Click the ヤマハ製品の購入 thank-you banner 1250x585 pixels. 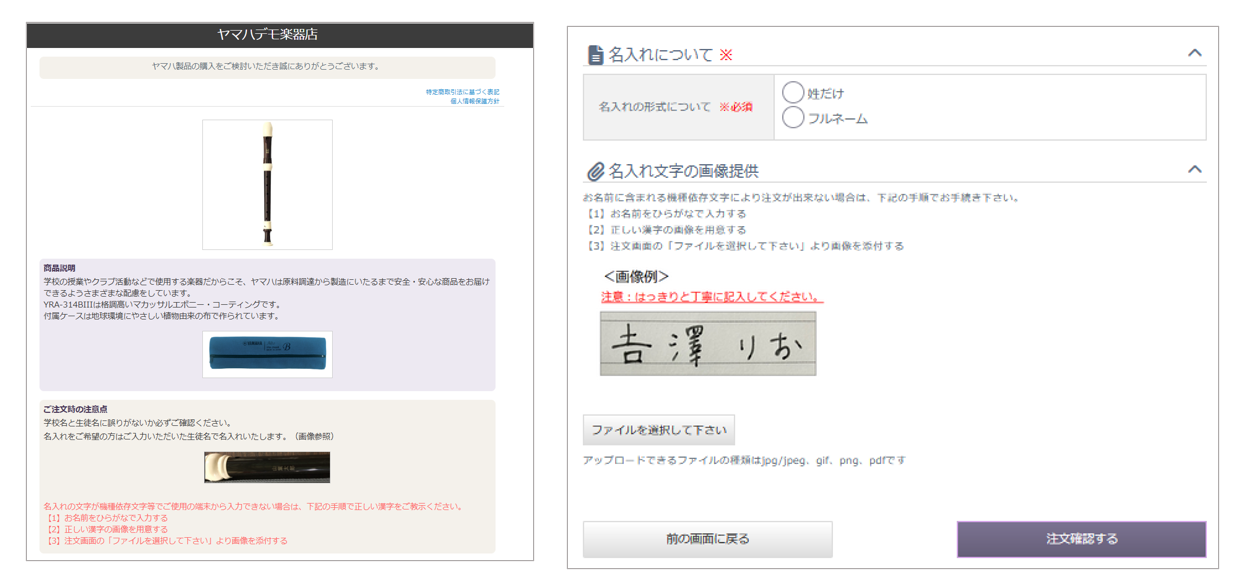point(267,67)
